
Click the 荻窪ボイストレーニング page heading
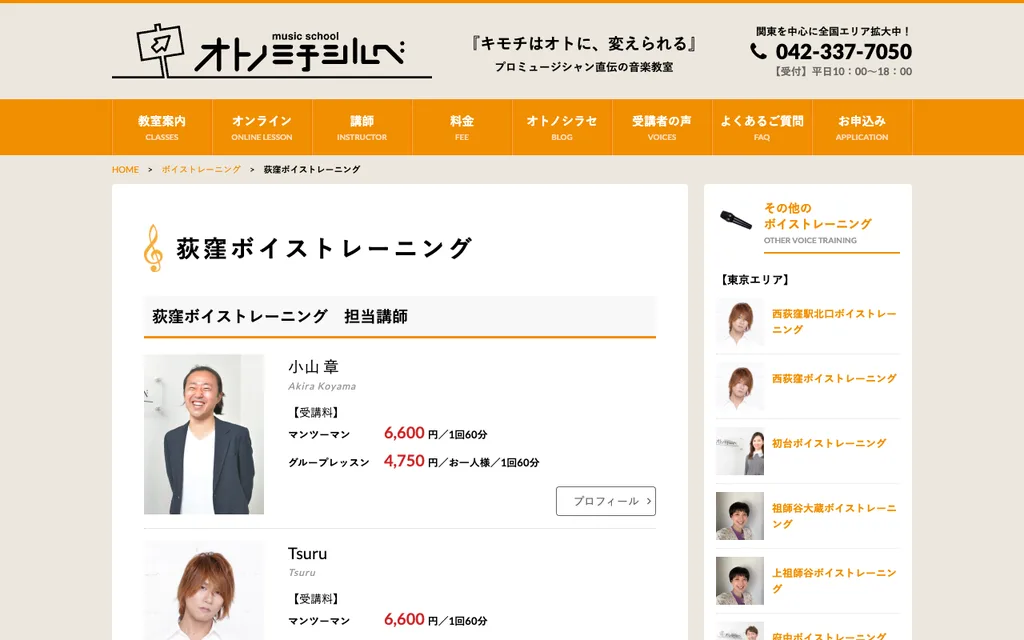324,248
